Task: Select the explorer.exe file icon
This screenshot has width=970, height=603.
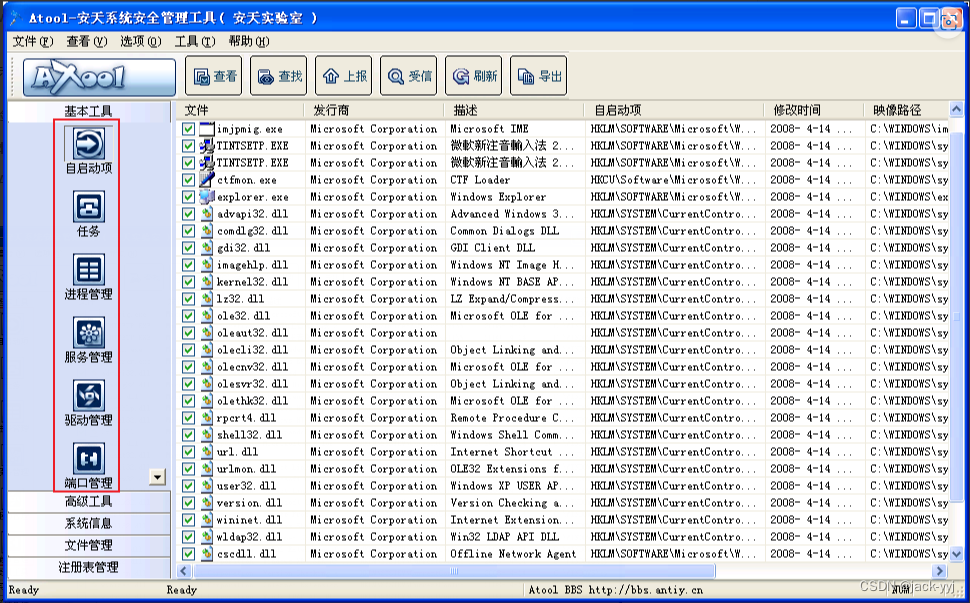Action: tap(207, 197)
